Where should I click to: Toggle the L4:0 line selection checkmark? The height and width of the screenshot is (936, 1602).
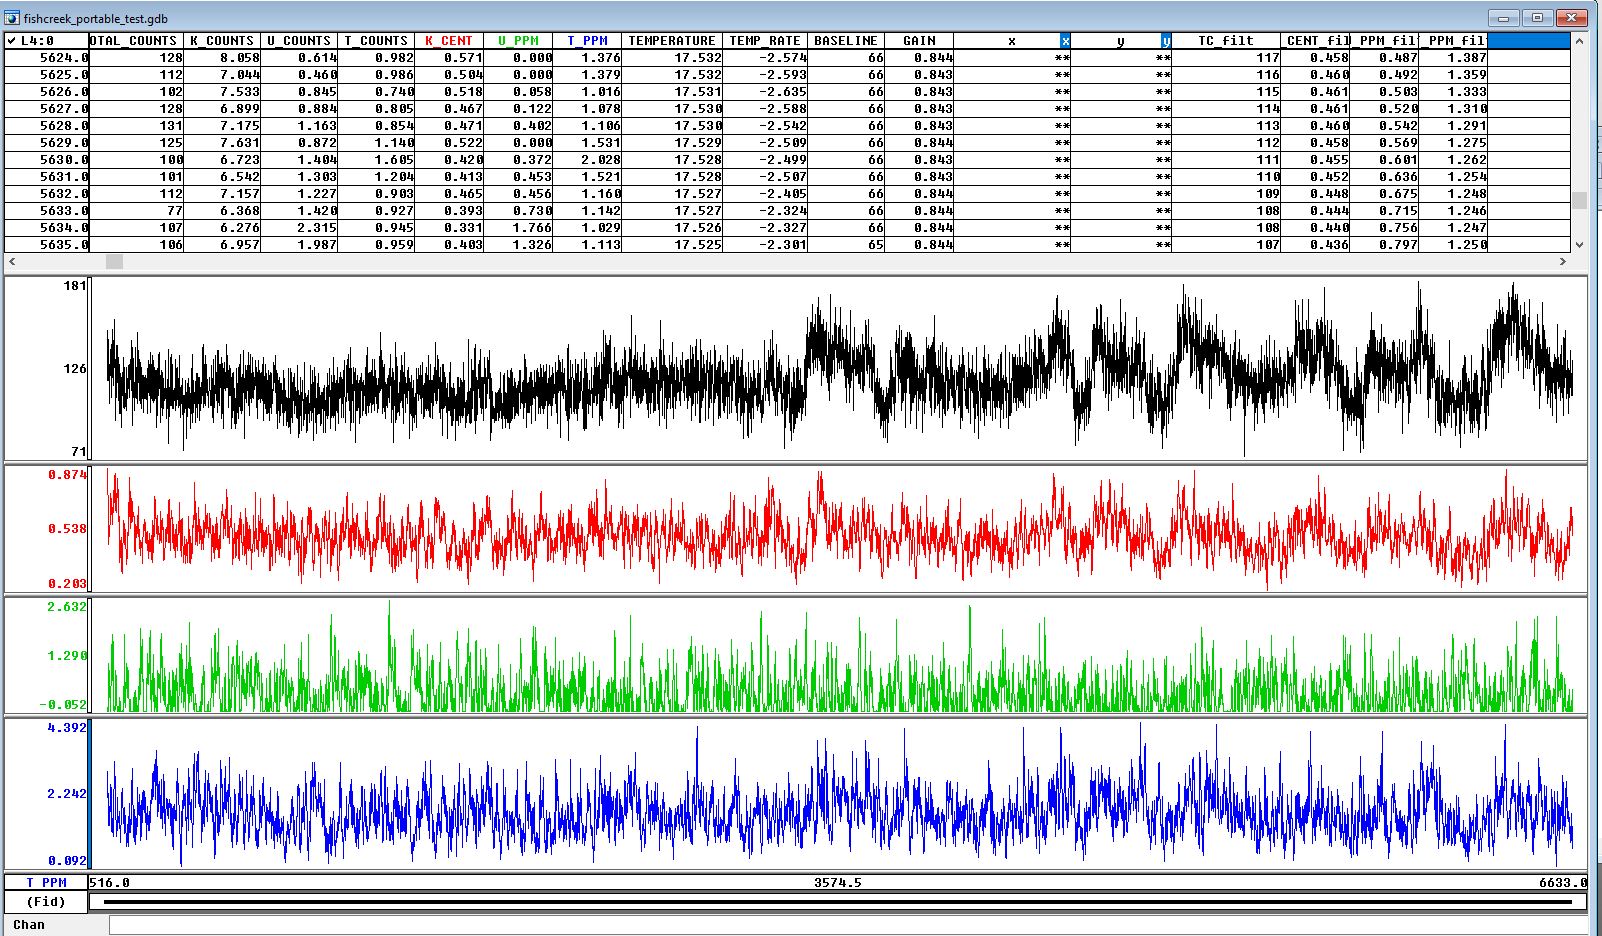click(x=12, y=41)
